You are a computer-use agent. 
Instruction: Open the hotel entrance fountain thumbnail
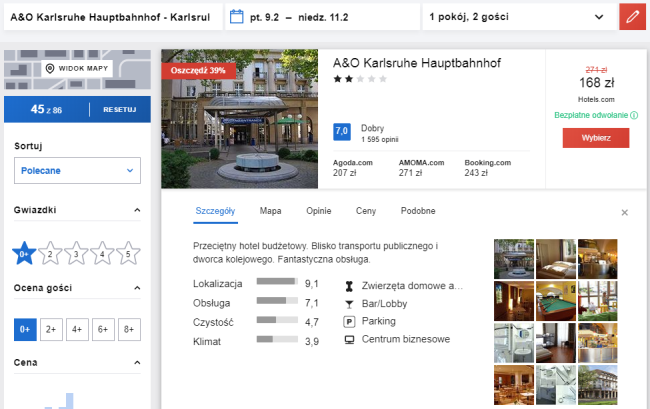(x=514, y=259)
